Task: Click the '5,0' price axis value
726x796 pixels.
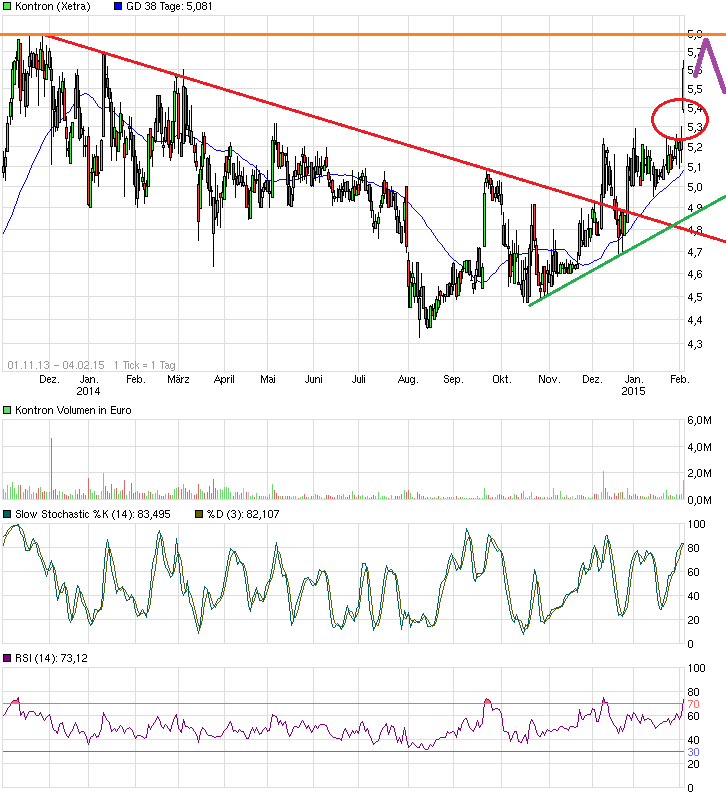Action: click(x=695, y=187)
